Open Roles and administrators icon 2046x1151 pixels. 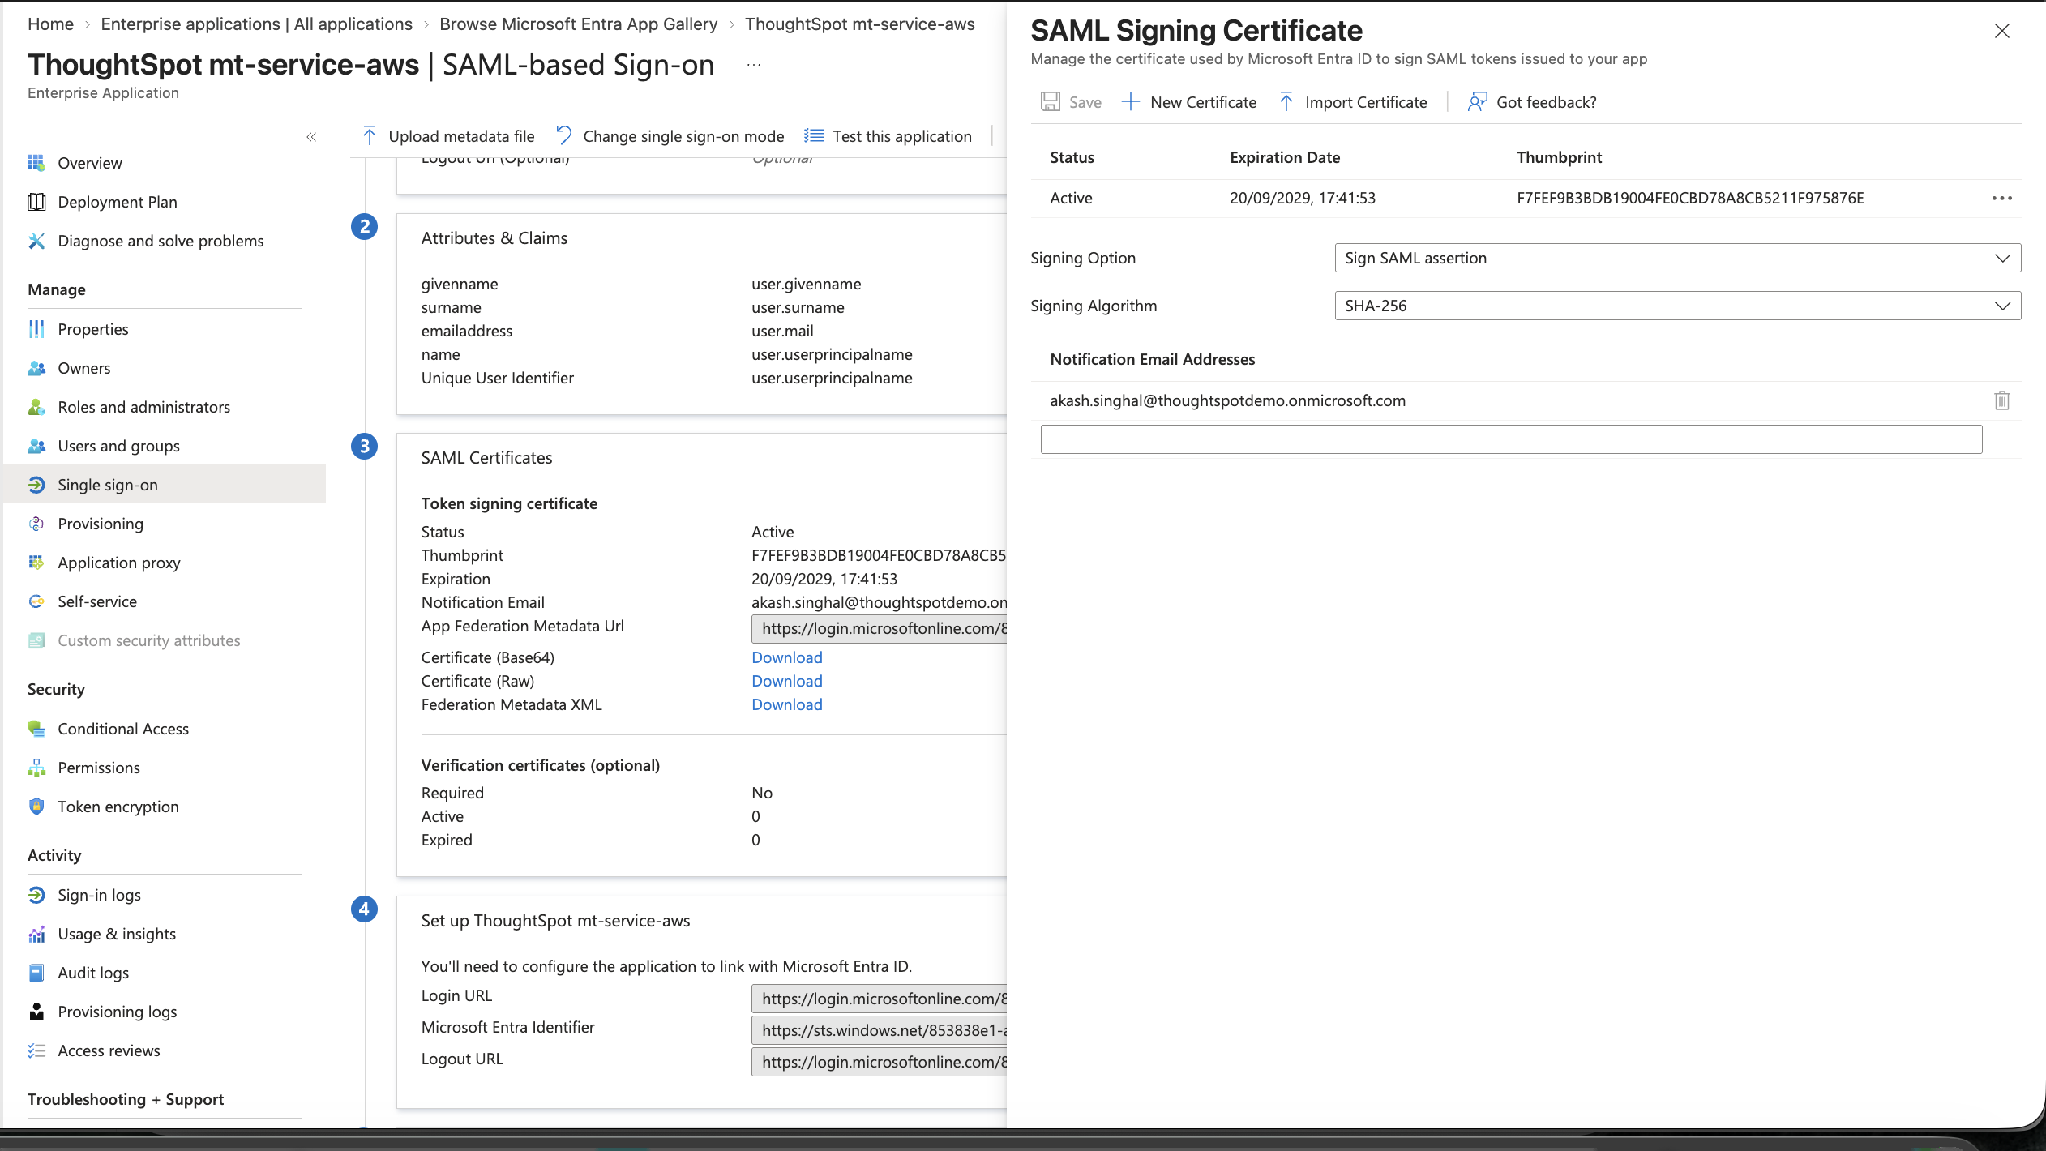click(36, 407)
